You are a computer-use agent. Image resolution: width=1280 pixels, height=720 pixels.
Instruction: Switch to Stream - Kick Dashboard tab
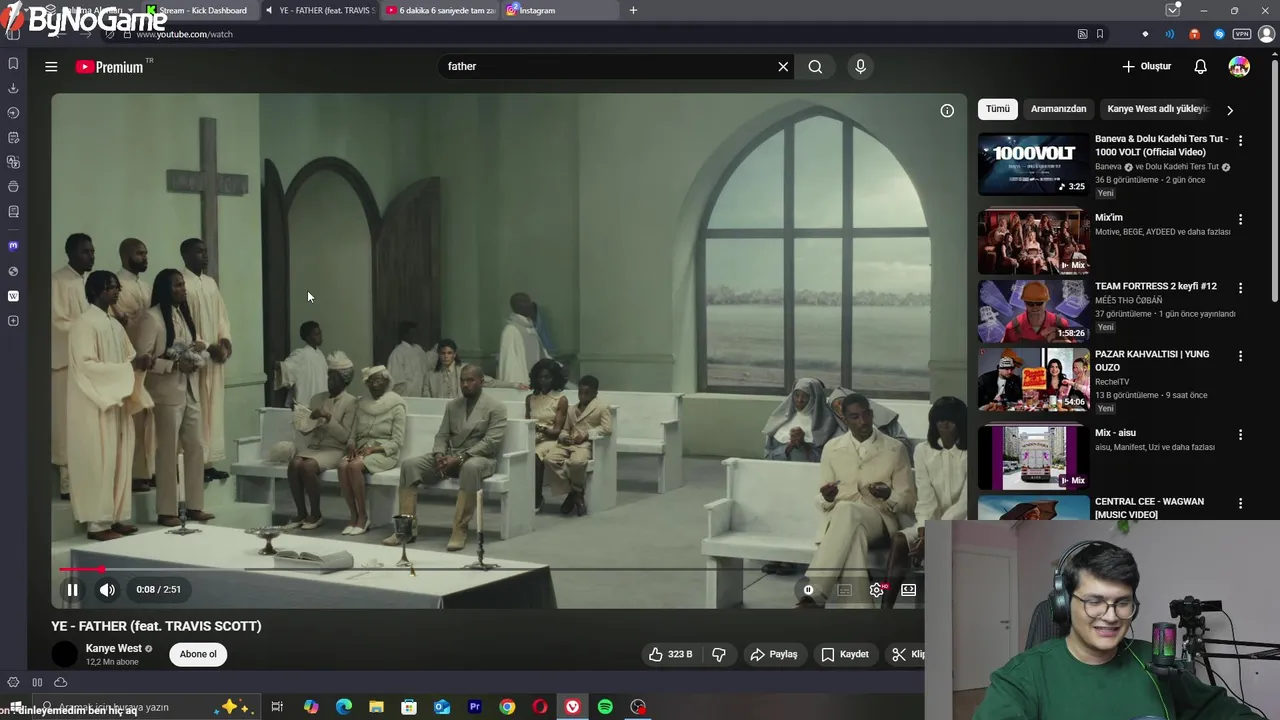click(x=200, y=10)
